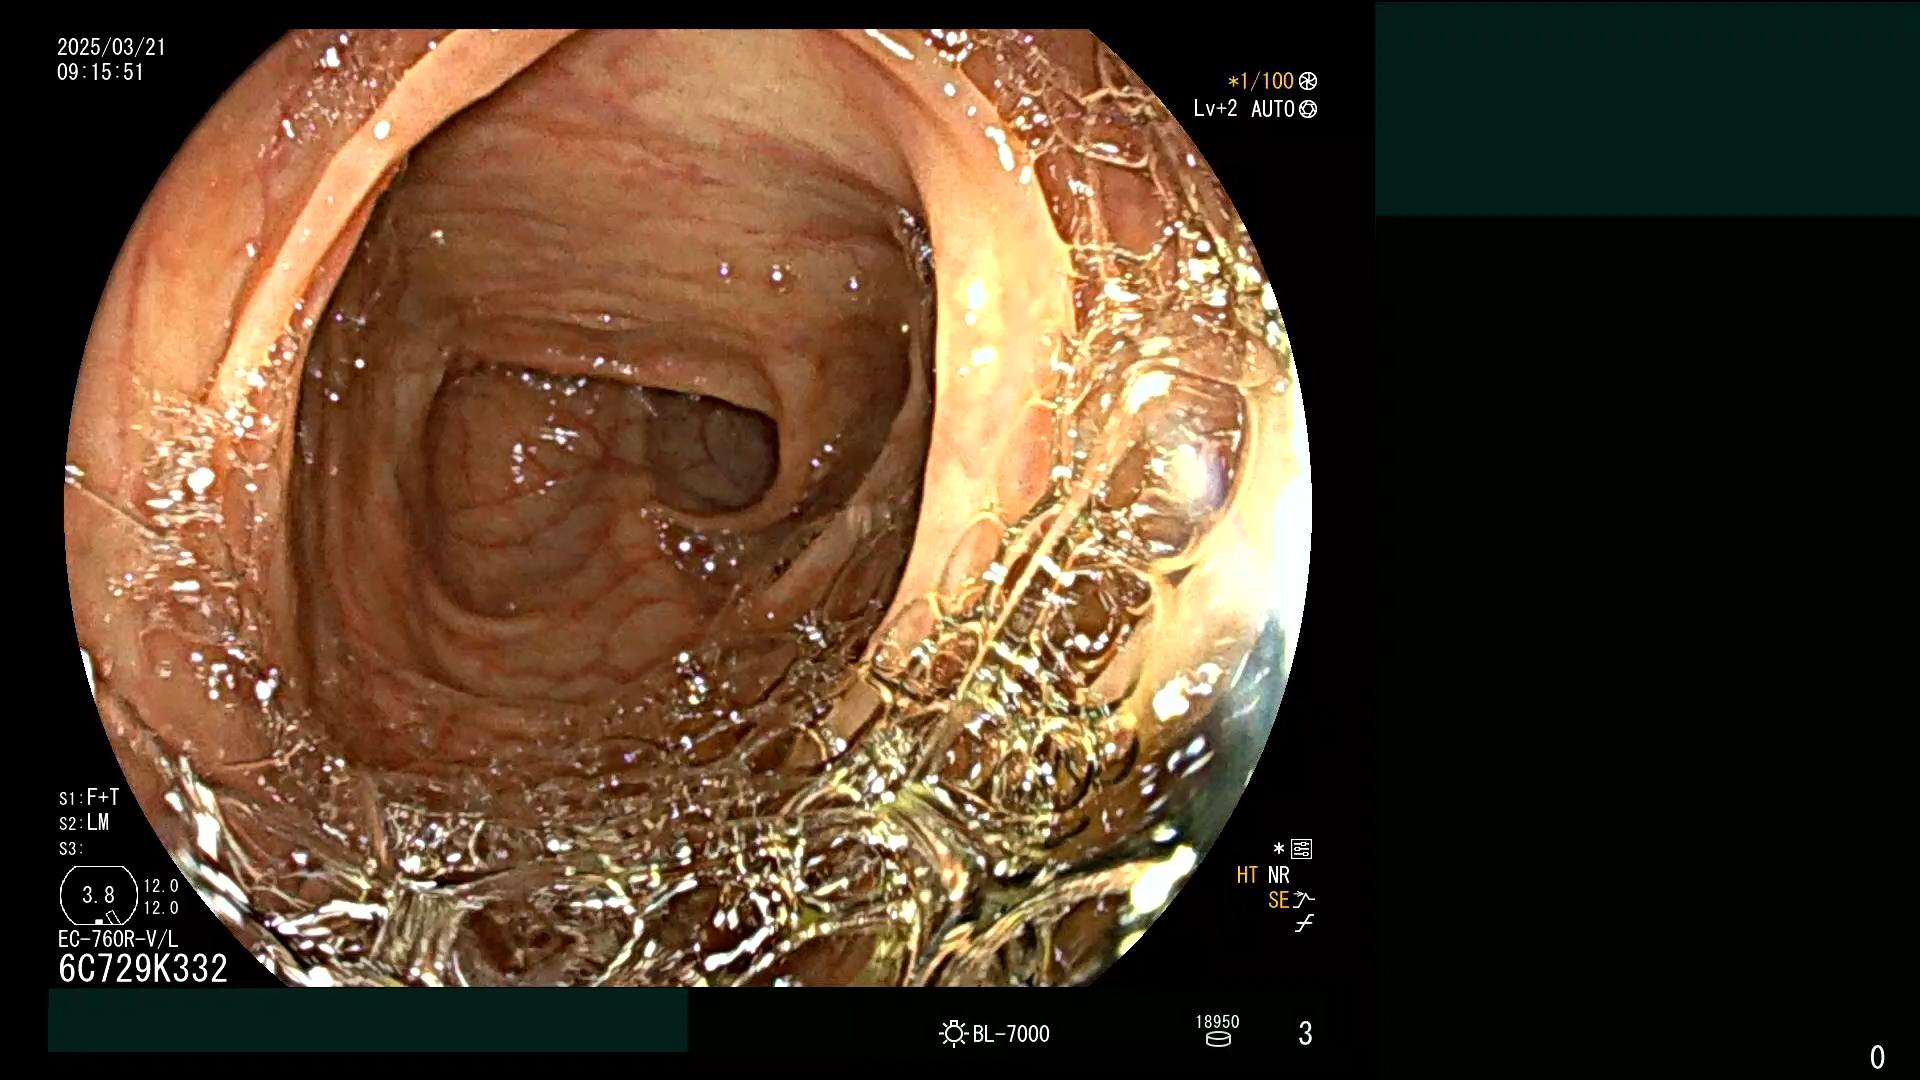This screenshot has width=1920, height=1080.
Task: Click the *1/100 shutter speed value
Action: pyautogui.click(x=1261, y=81)
